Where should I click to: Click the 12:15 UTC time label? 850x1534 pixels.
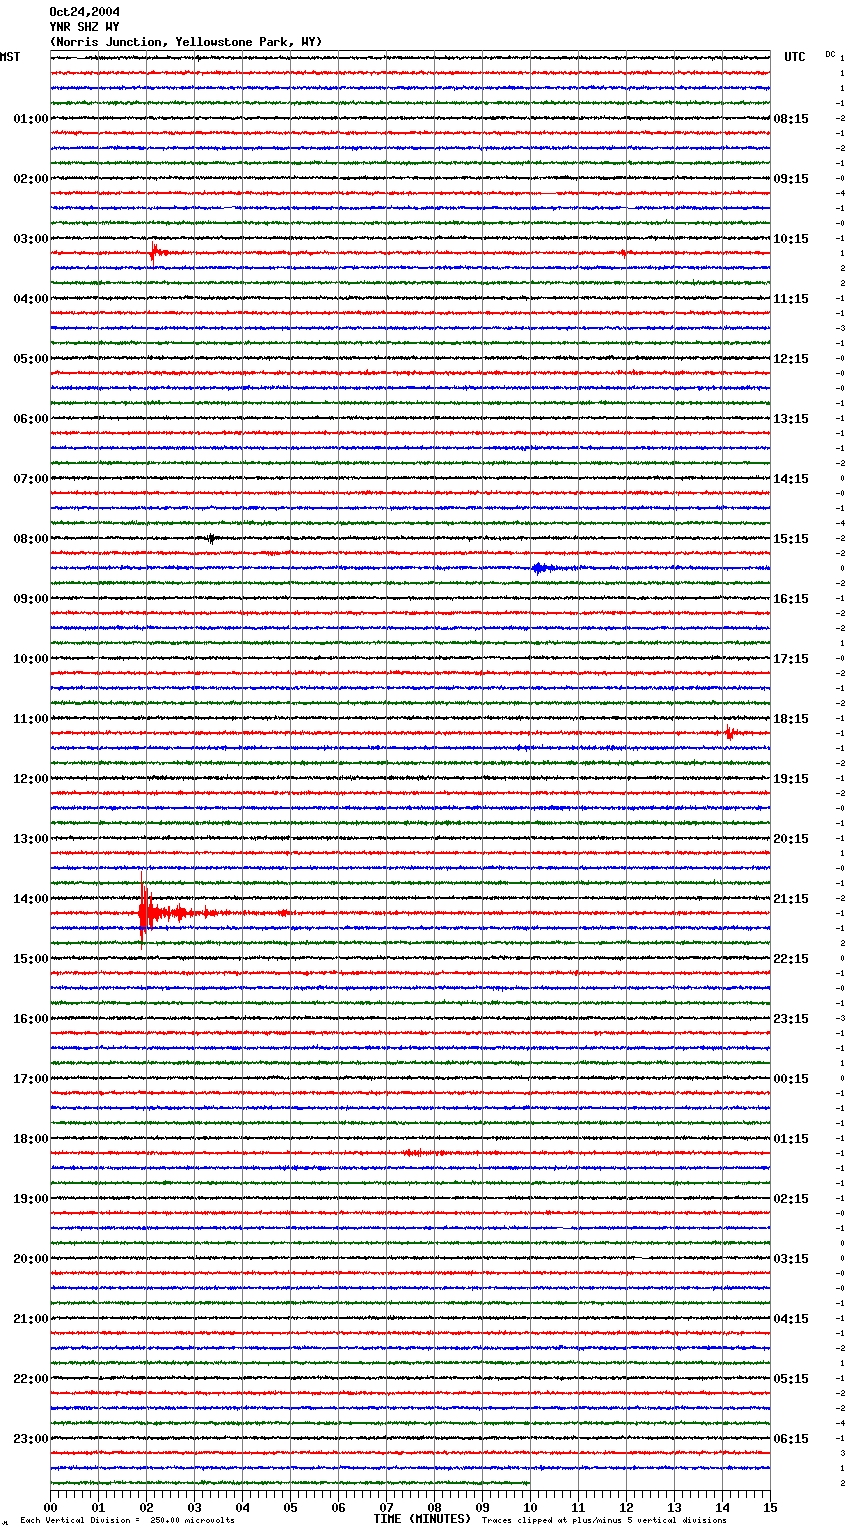[x=791, y=359]
